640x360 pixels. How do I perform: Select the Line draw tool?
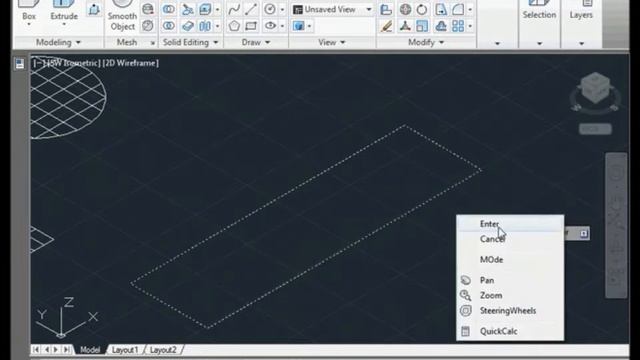pos(251,9)
